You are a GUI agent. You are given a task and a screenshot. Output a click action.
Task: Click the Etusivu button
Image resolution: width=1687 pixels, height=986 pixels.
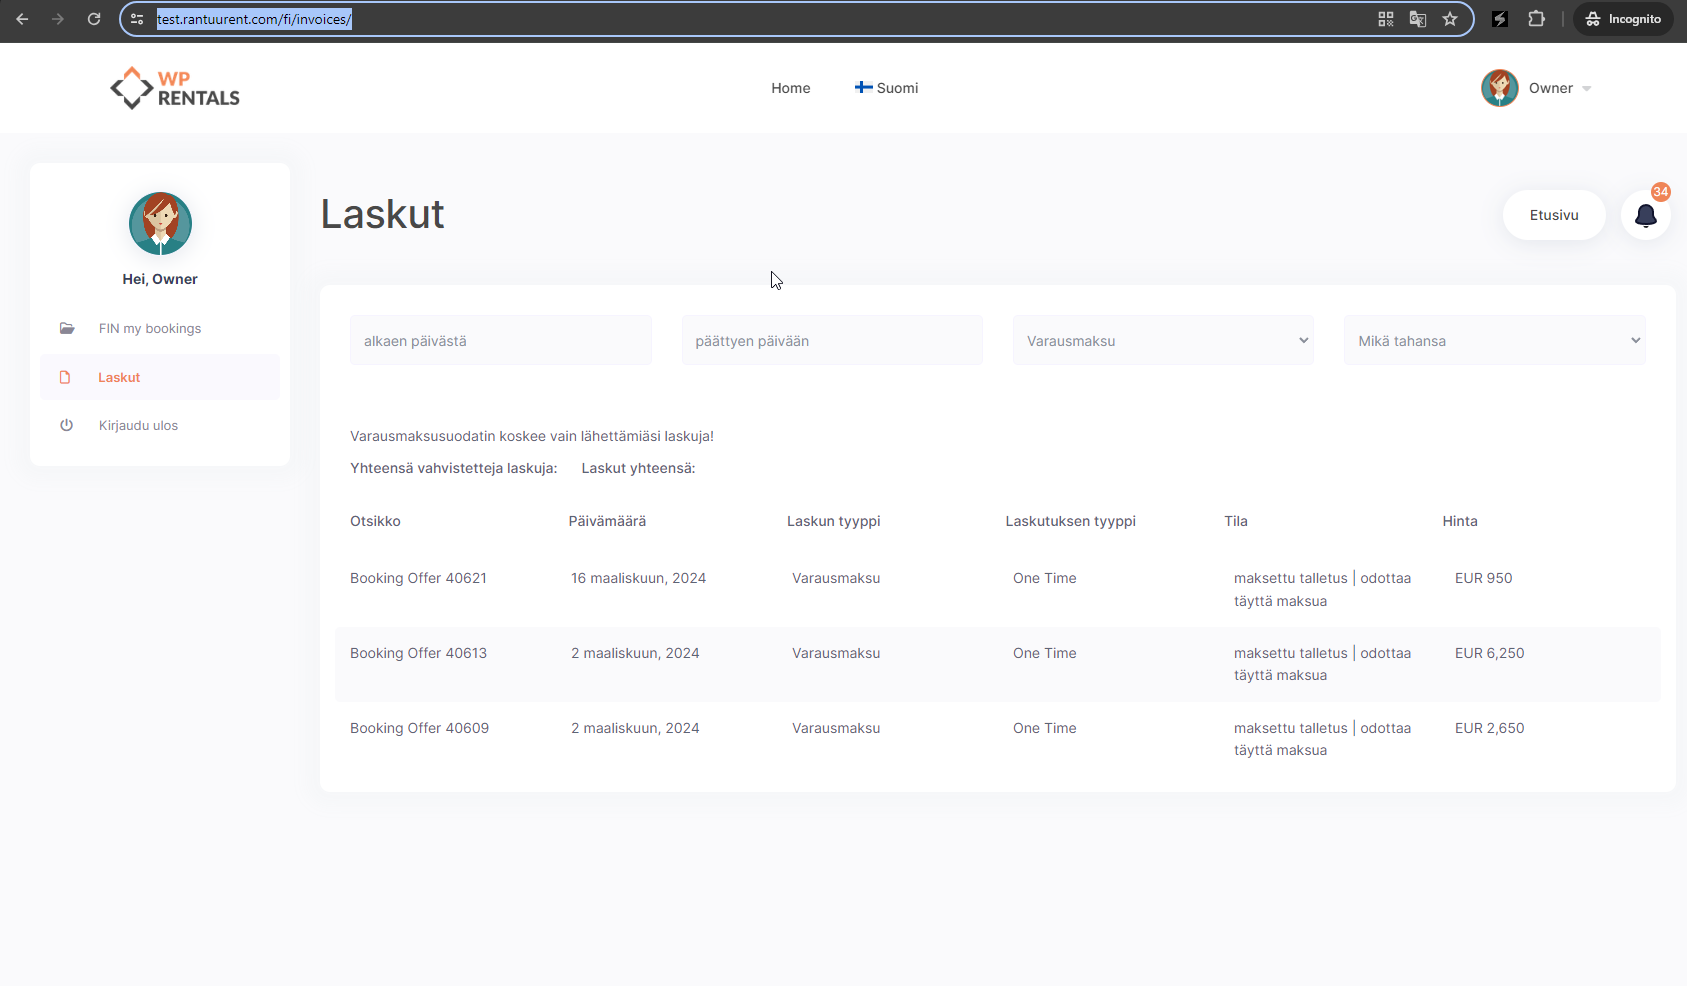pos(1554,215)
